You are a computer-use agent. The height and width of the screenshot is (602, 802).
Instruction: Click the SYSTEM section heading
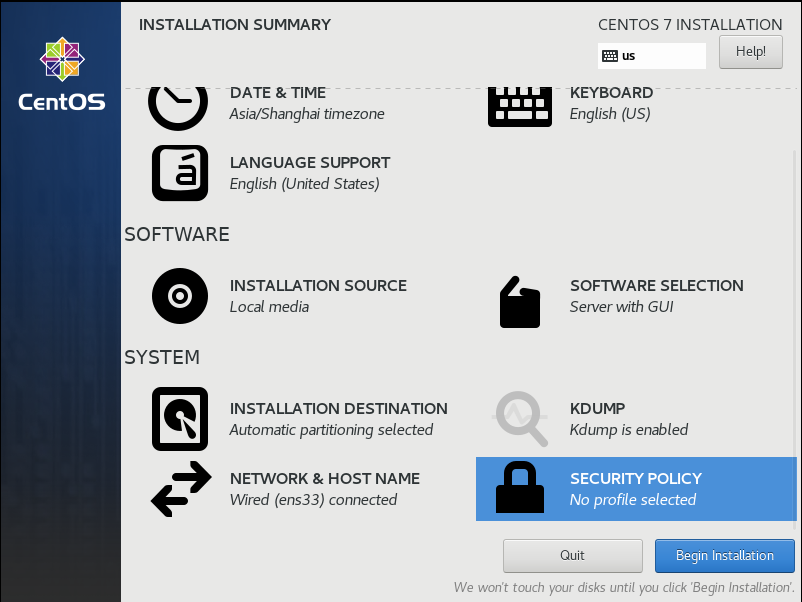coord(162,358)
